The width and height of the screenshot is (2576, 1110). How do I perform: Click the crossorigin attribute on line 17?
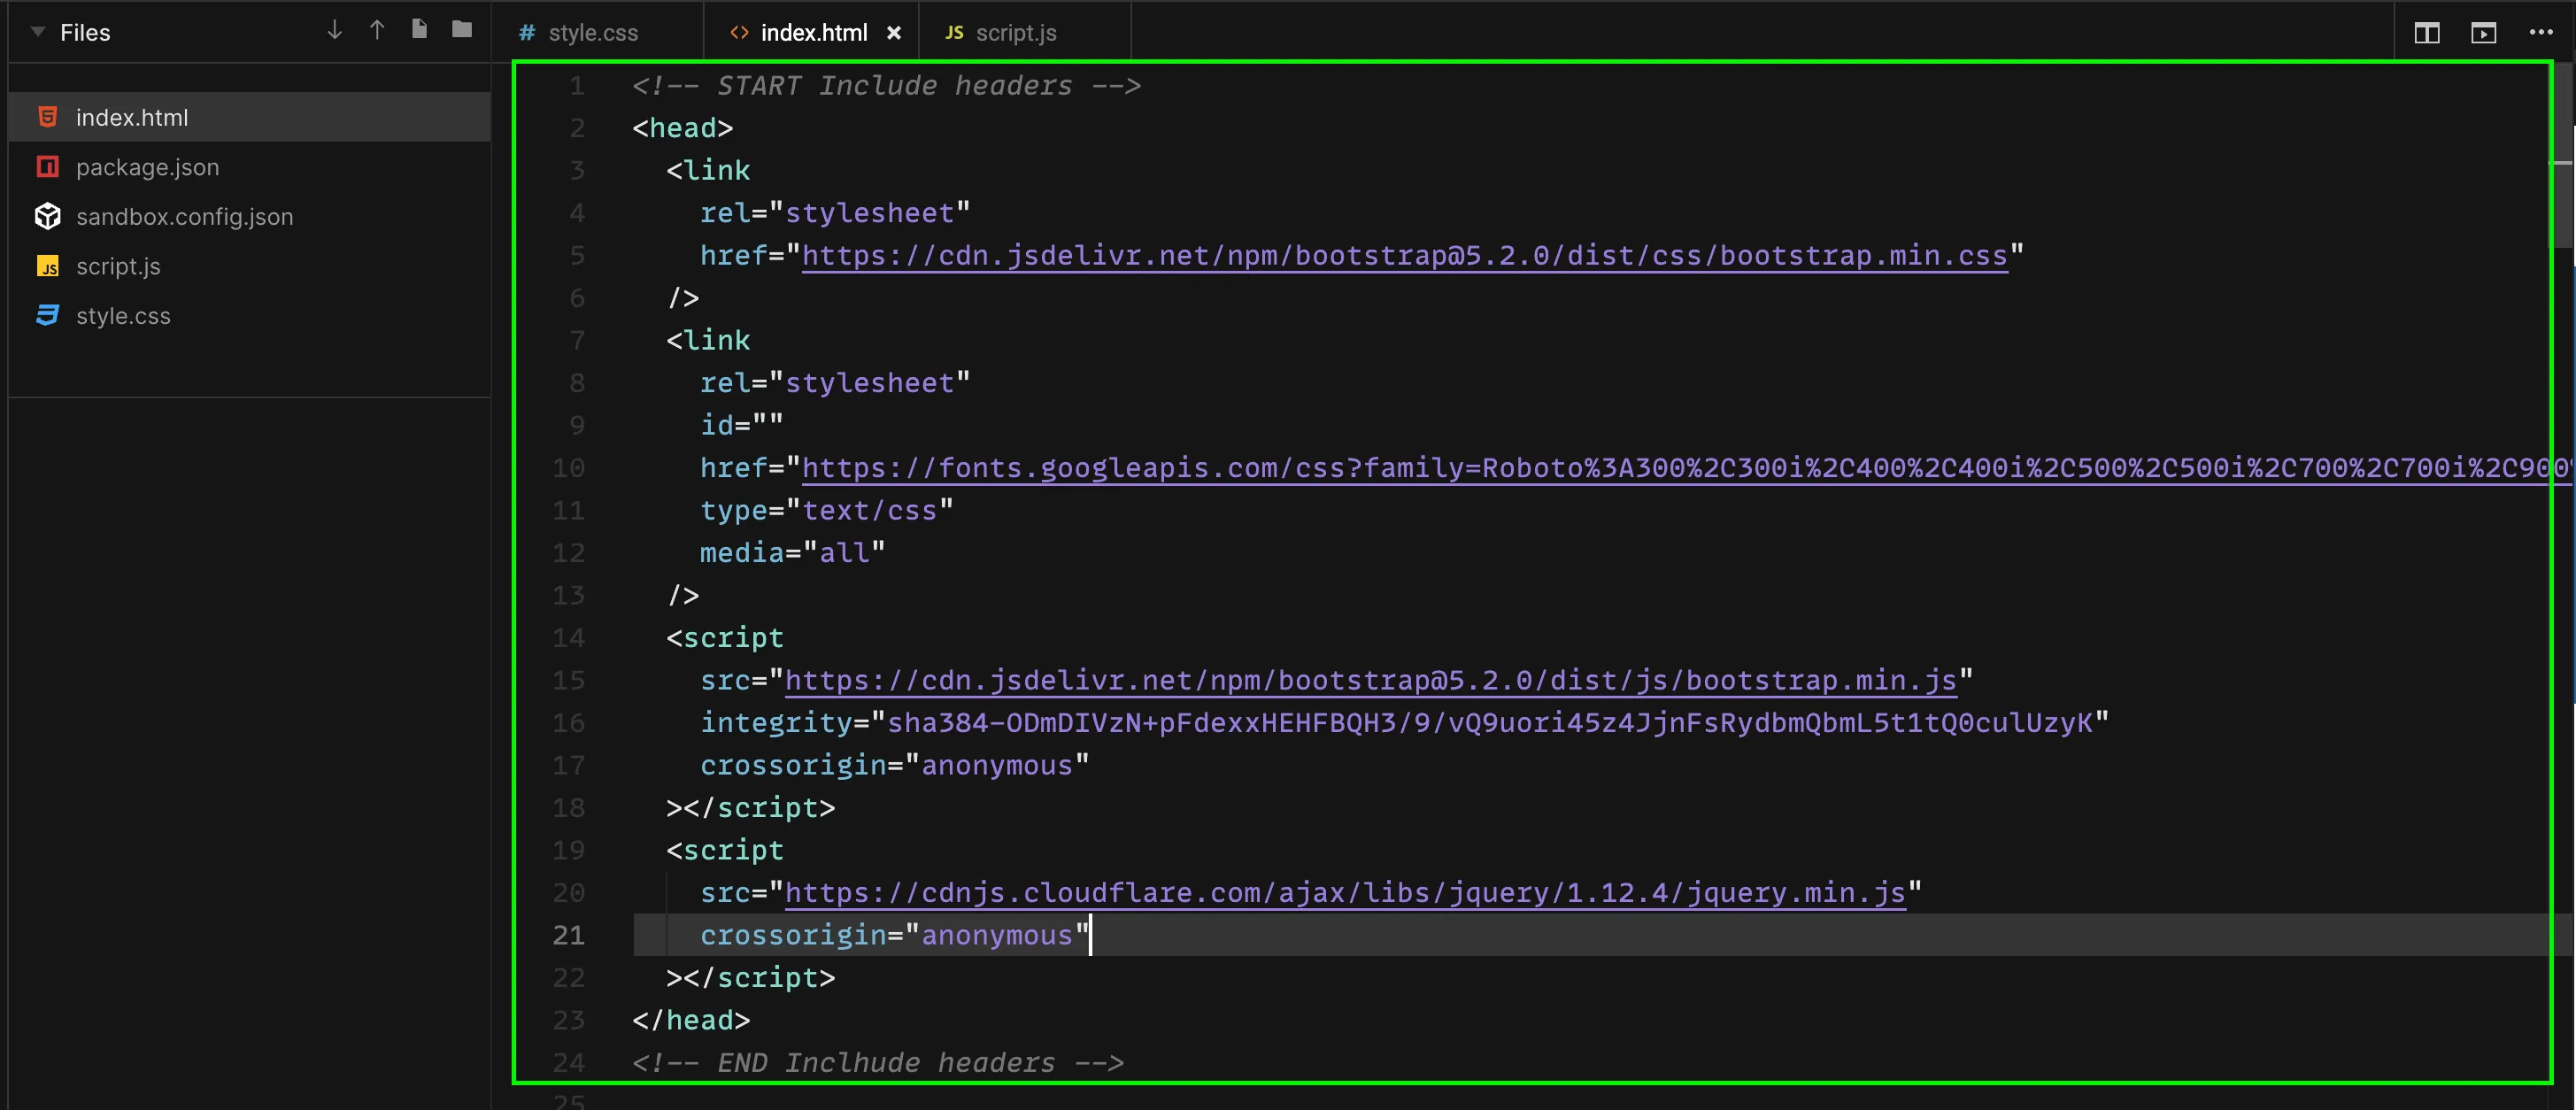894,766
